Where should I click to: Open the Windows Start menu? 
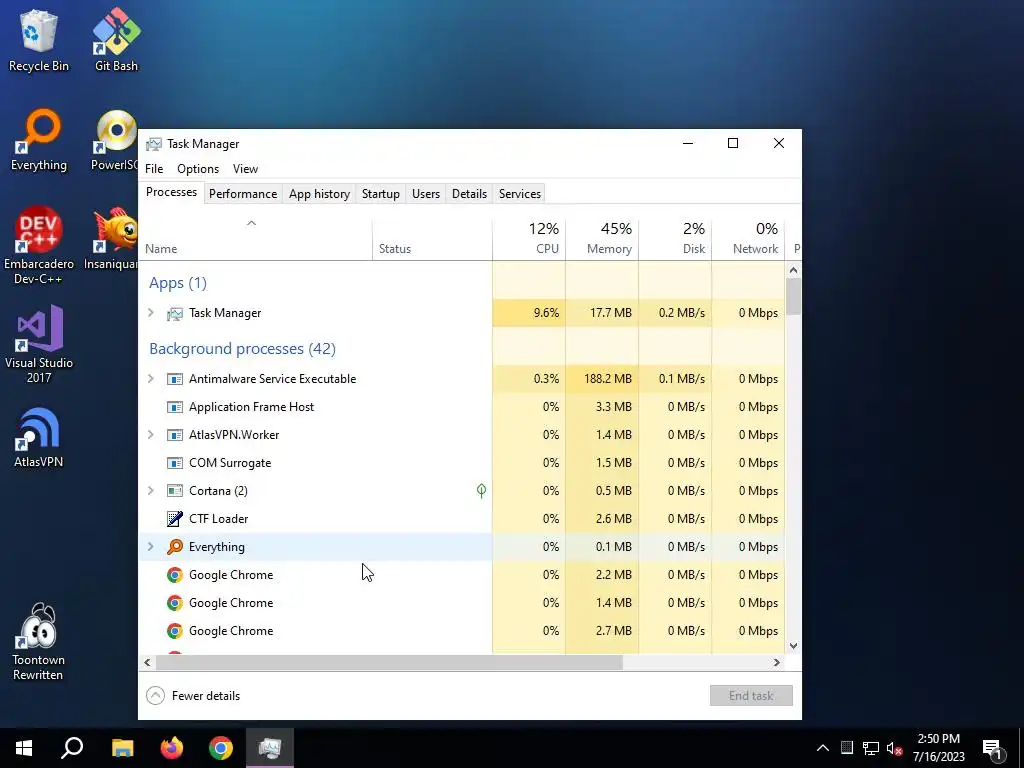coord(24,748)
